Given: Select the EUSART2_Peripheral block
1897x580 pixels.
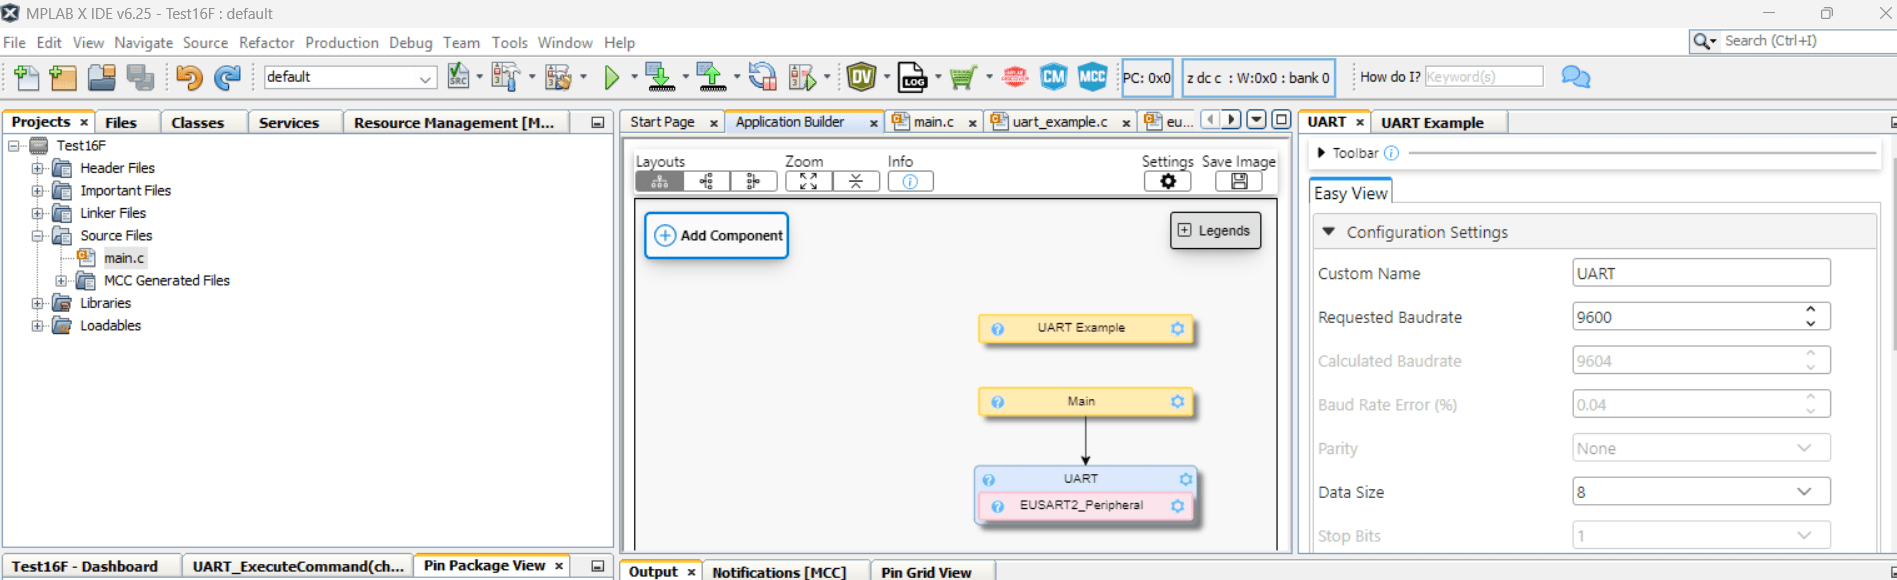Looking at the screenshot, I should pos(1081,506).
